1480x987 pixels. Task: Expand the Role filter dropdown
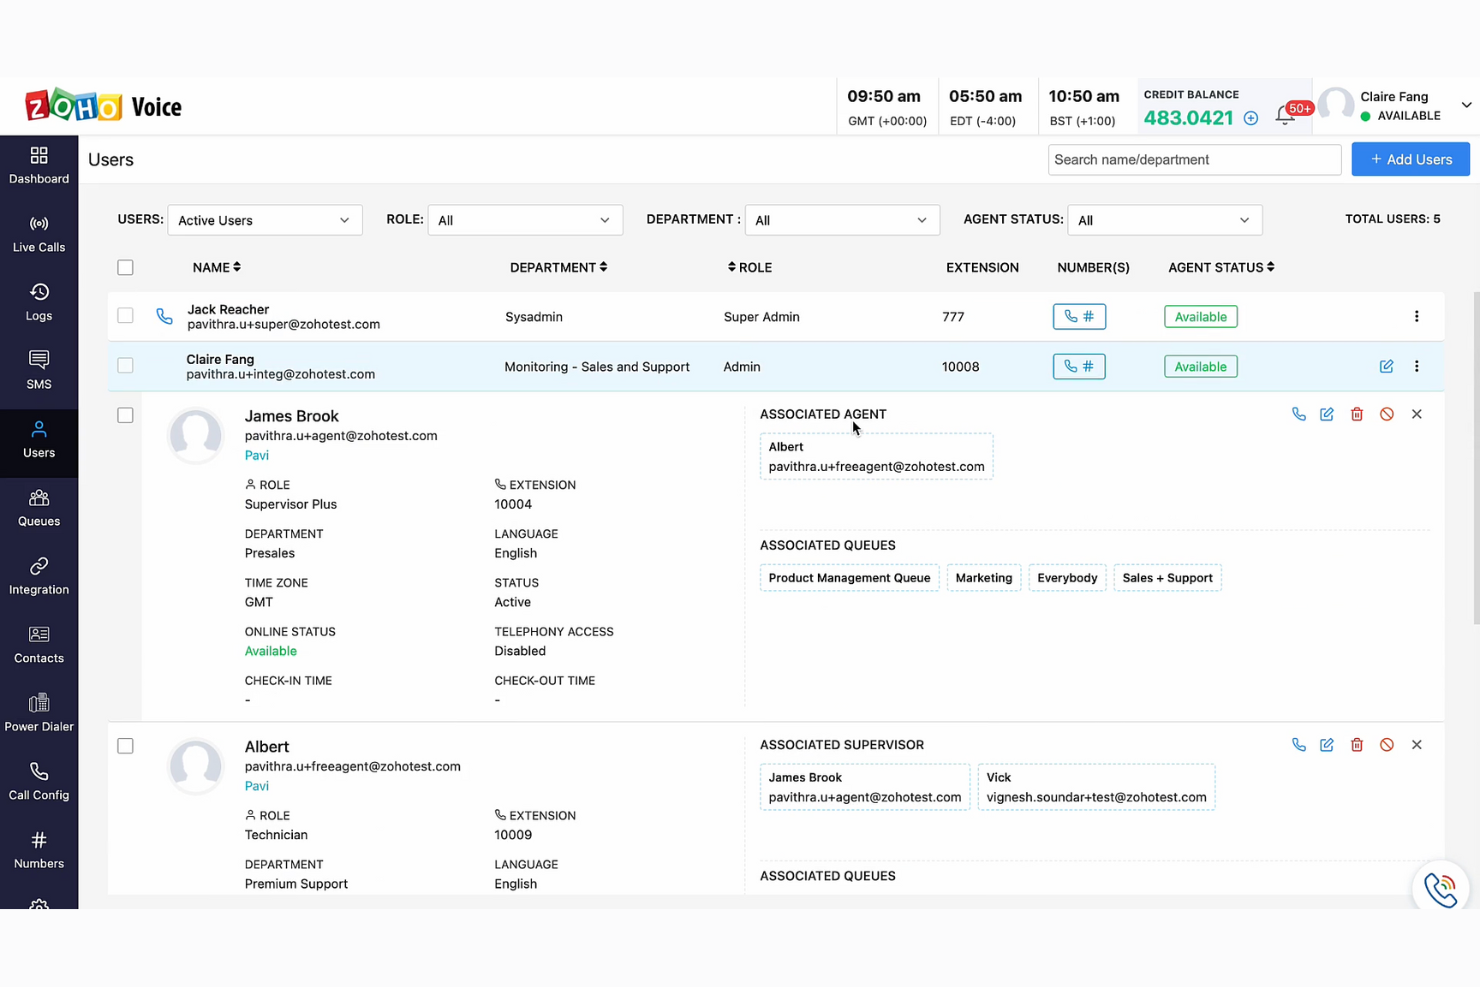pyautogui.click(x=525, y=220)
